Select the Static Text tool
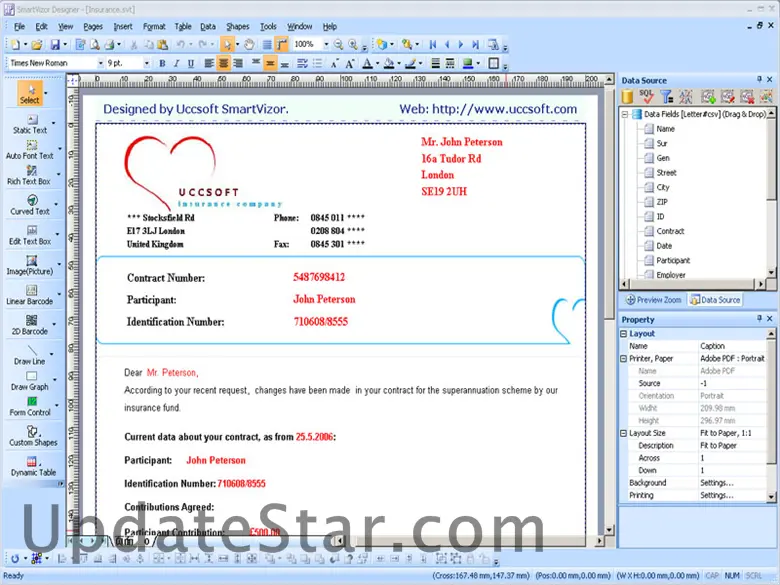This screenshot has width=780, height=585. tap(30, 124)
